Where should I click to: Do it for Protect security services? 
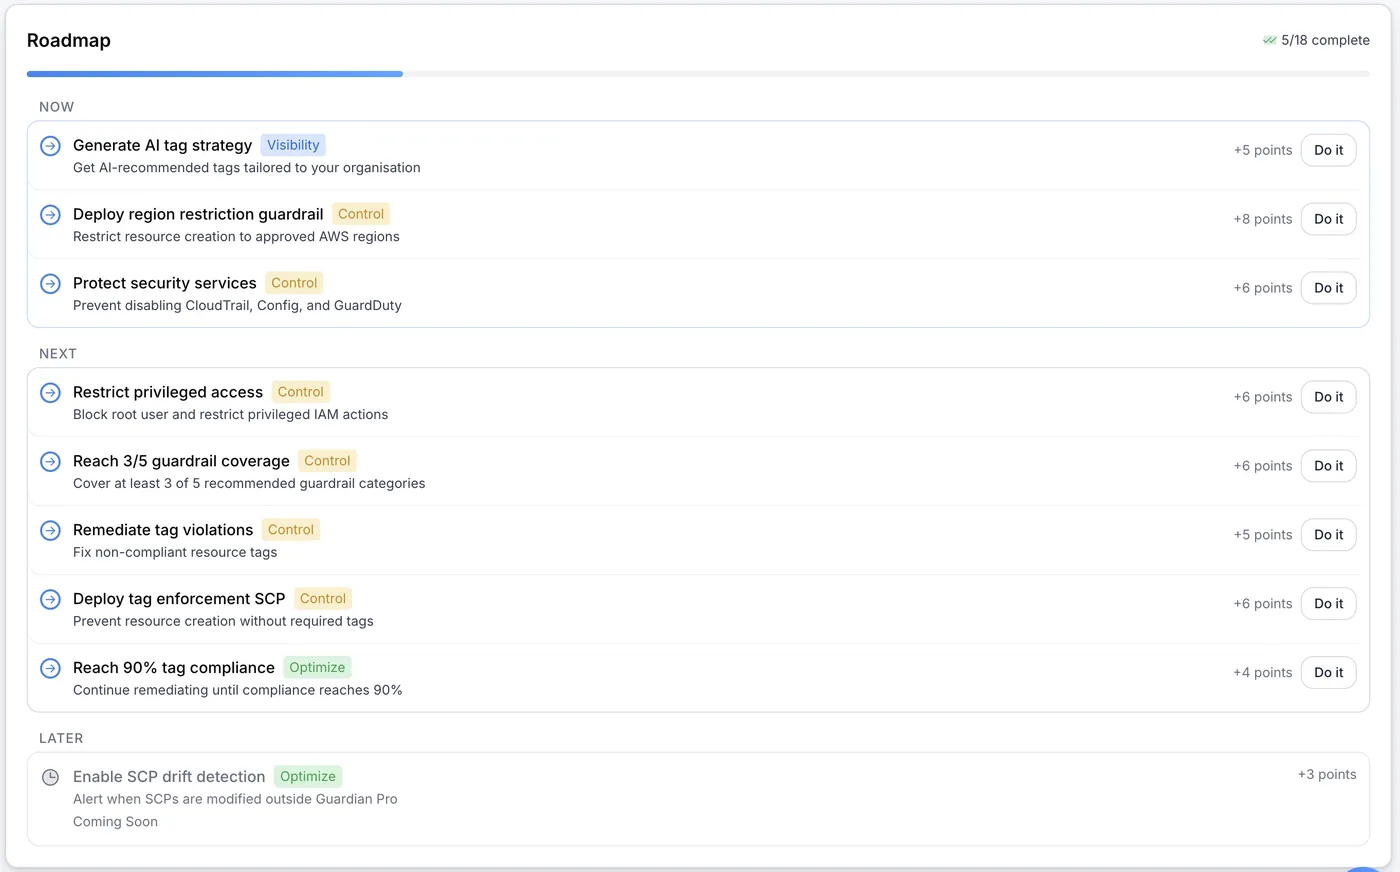(x=1328, y=288)
